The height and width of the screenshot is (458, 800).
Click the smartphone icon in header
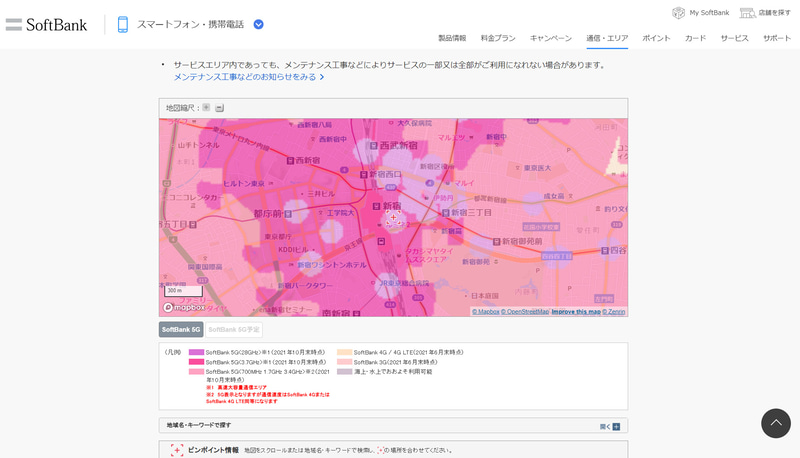(x=122, y=24)
